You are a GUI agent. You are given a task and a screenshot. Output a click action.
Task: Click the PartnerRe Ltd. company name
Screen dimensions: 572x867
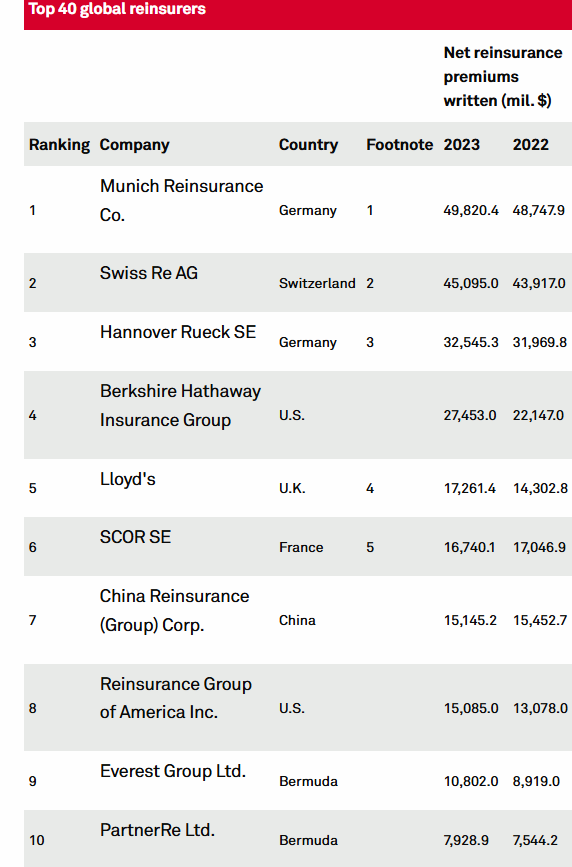157,830
